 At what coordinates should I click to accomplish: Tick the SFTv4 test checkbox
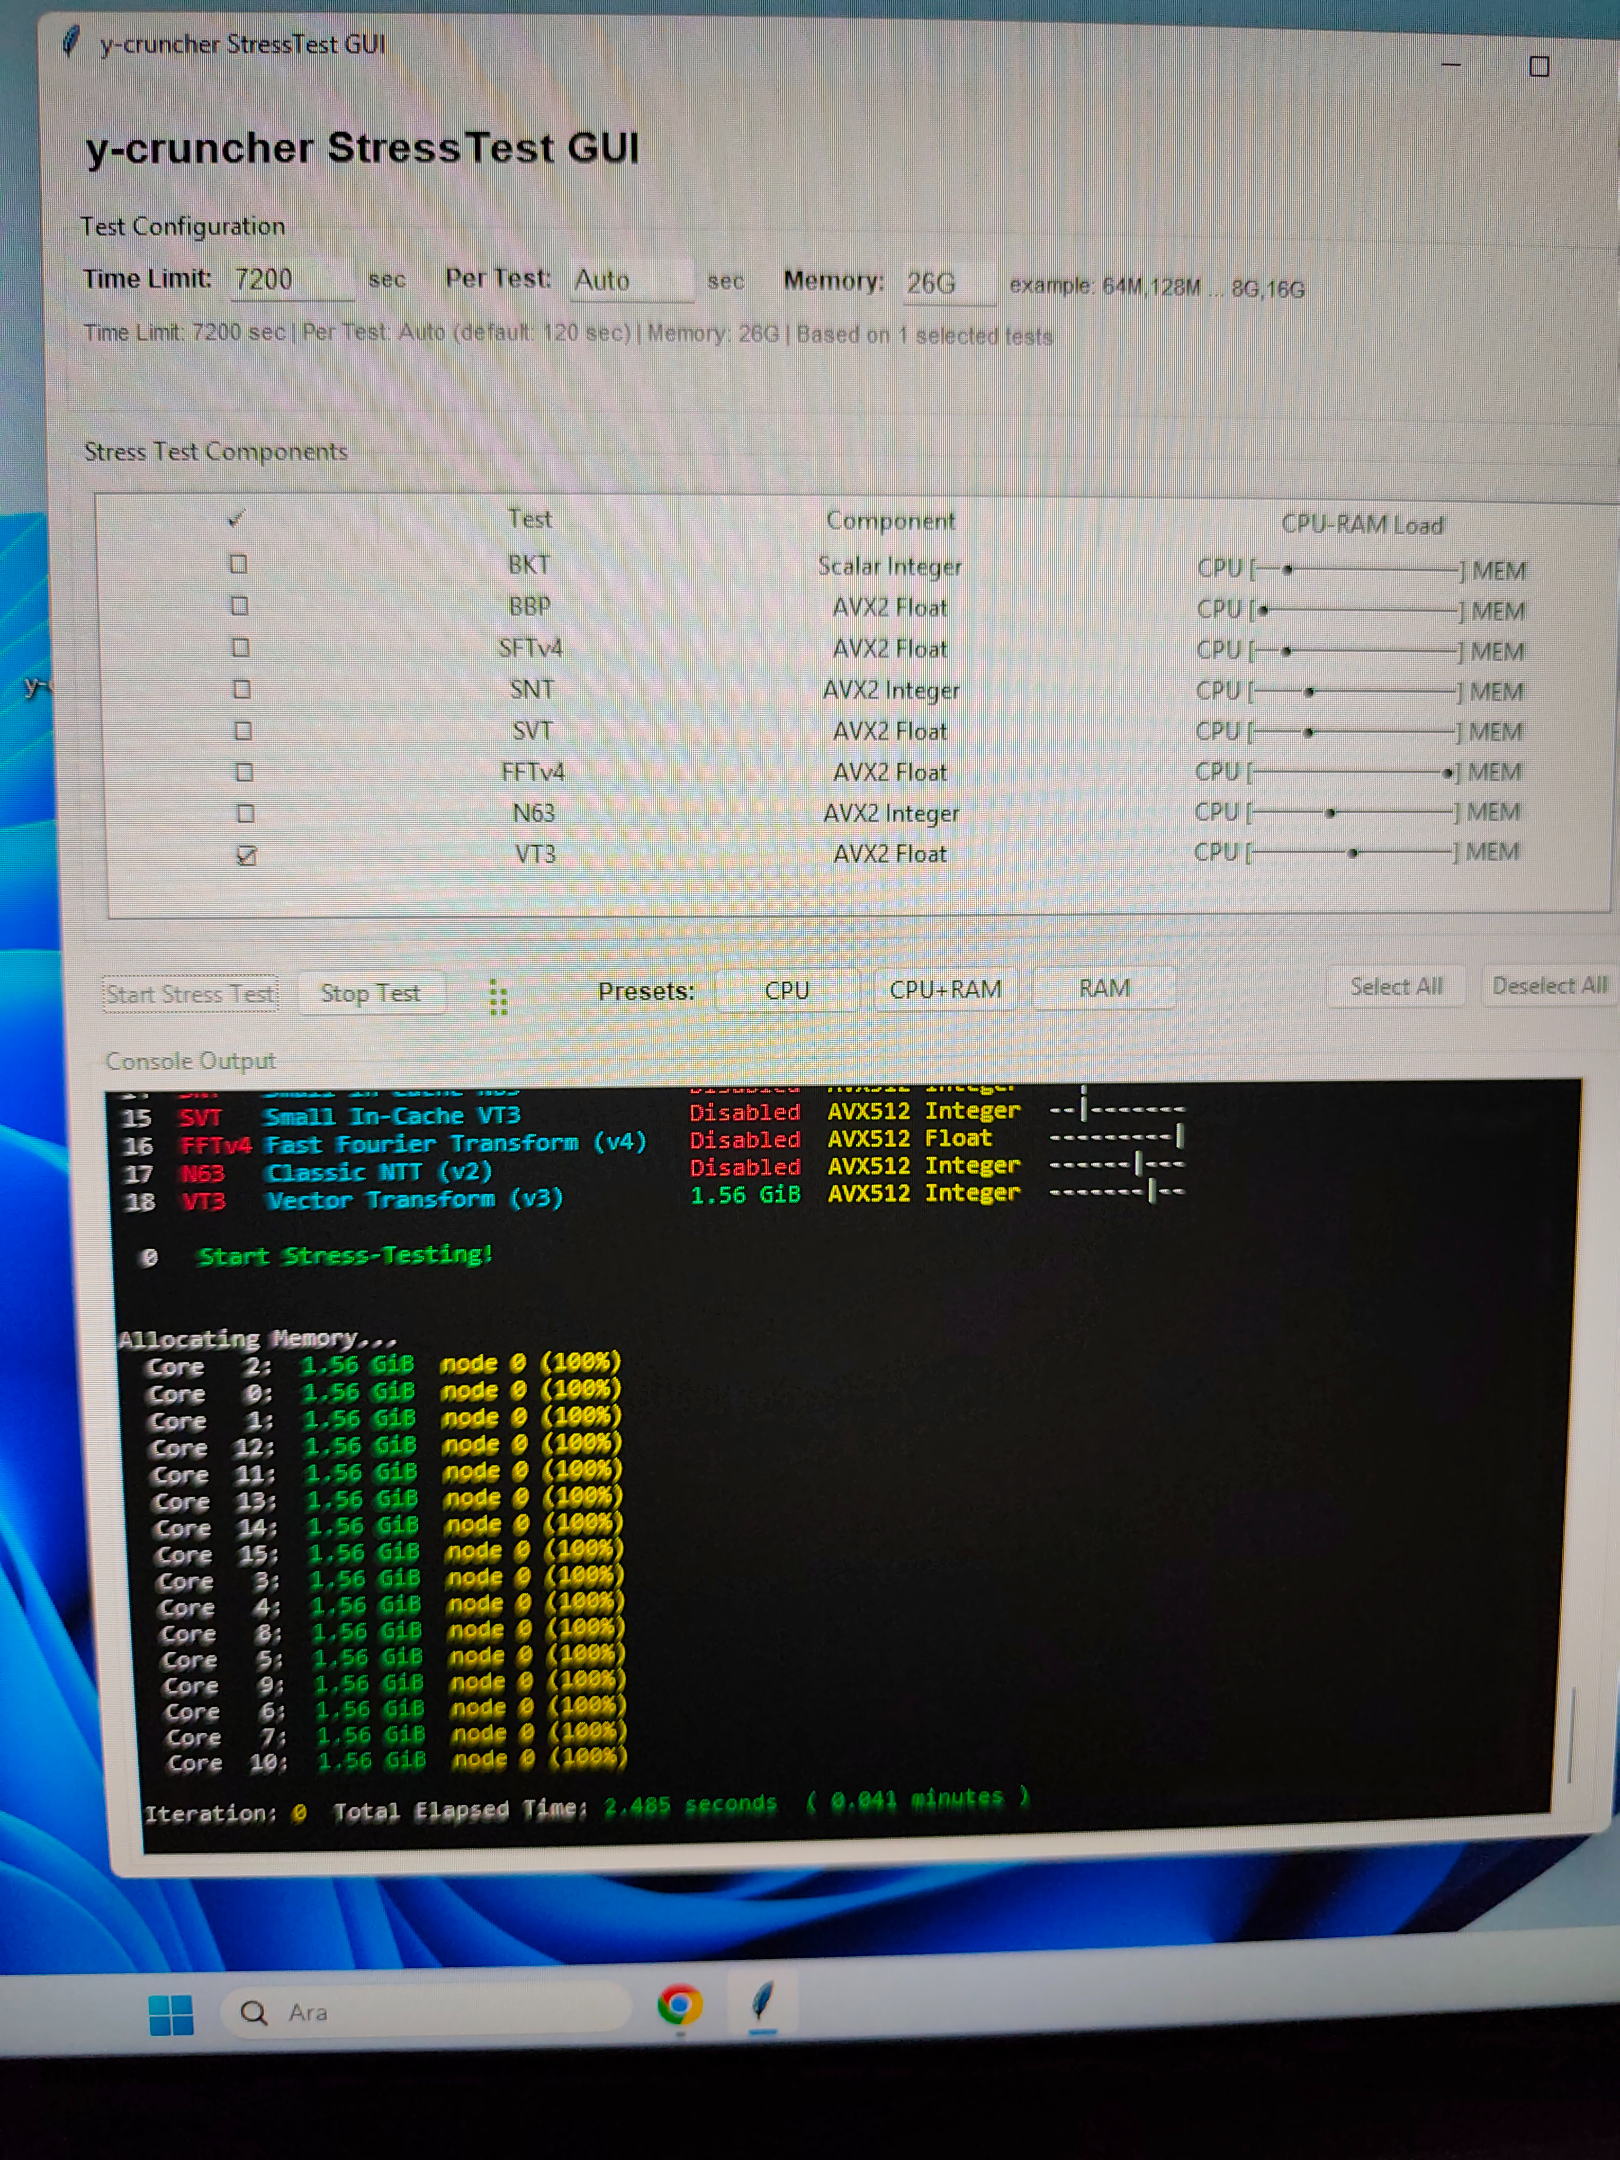pyautogui.click(x=240, y=648)
